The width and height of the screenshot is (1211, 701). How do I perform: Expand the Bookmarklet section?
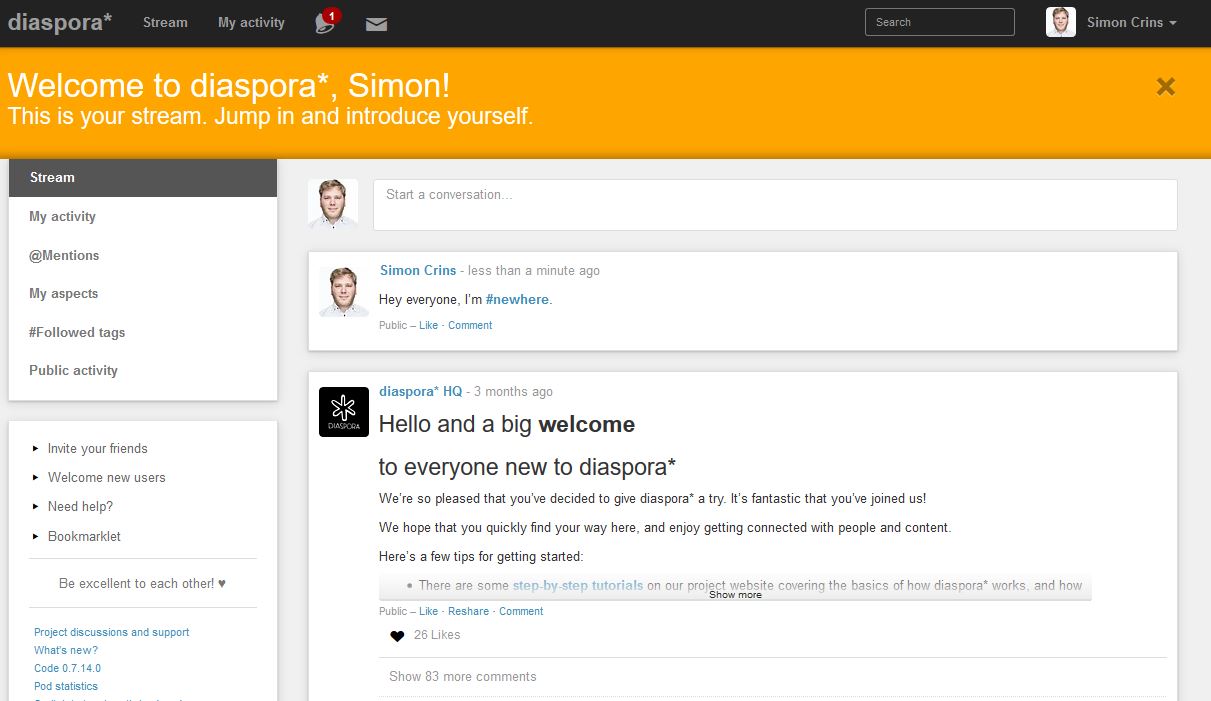point(84,536)
